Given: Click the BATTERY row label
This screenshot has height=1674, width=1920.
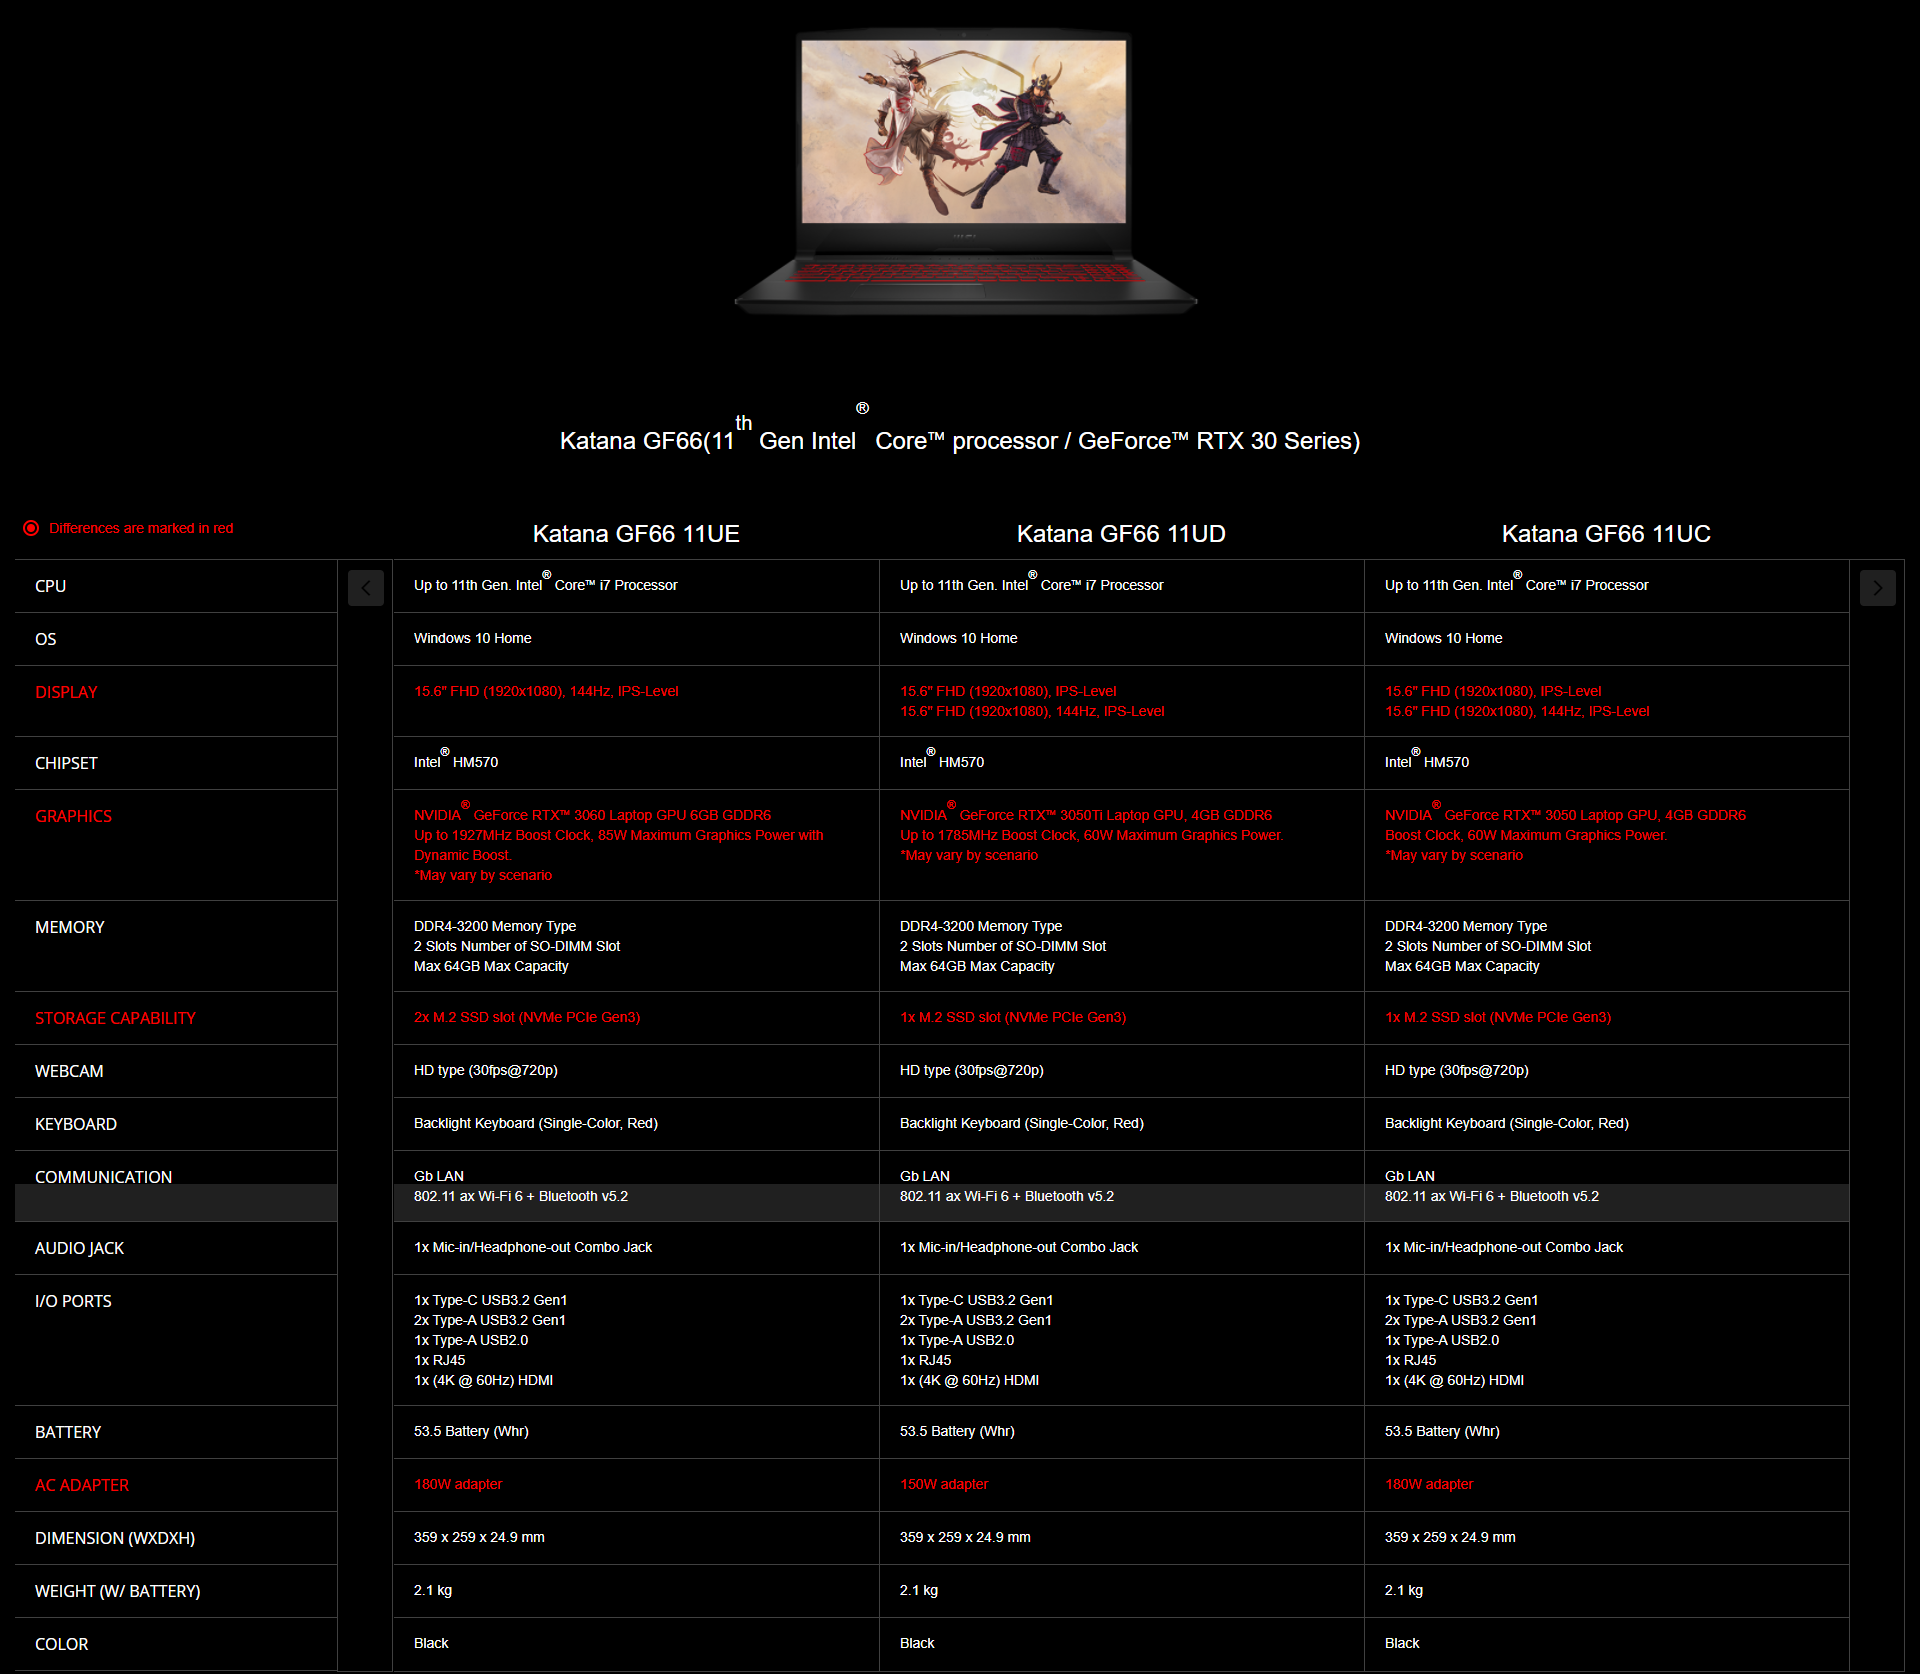Looking at the screenshot, I should click(x=68, y=1432).
